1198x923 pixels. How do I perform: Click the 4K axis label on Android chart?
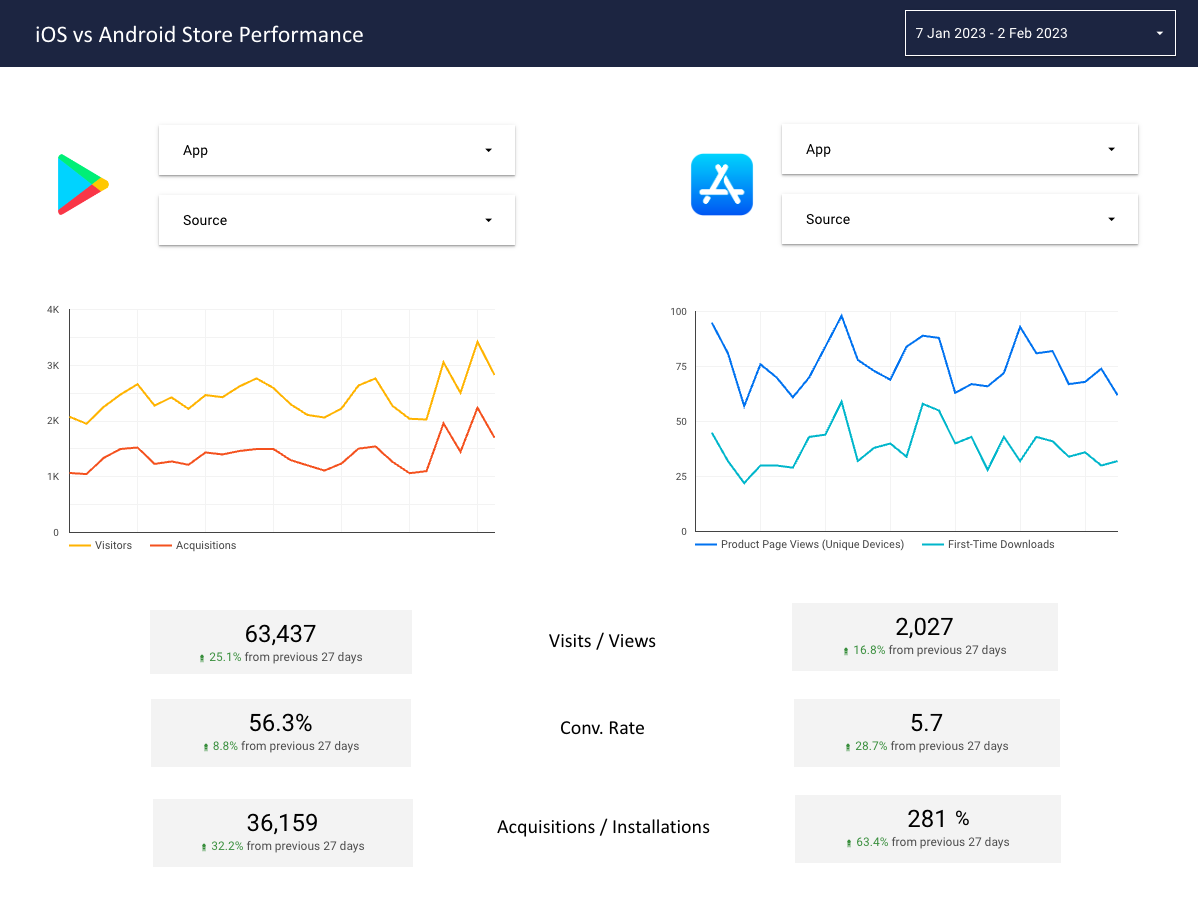(x=53, y=309)
